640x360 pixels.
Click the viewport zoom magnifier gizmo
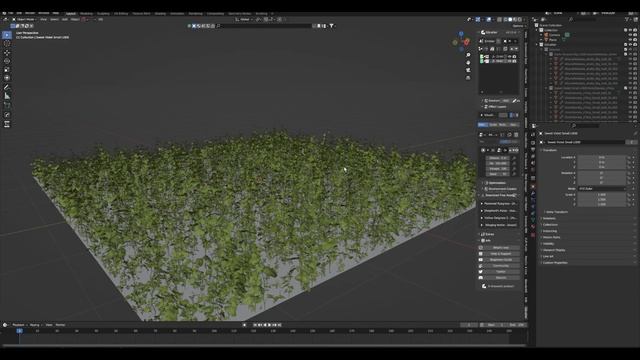(x=468, y=55)
